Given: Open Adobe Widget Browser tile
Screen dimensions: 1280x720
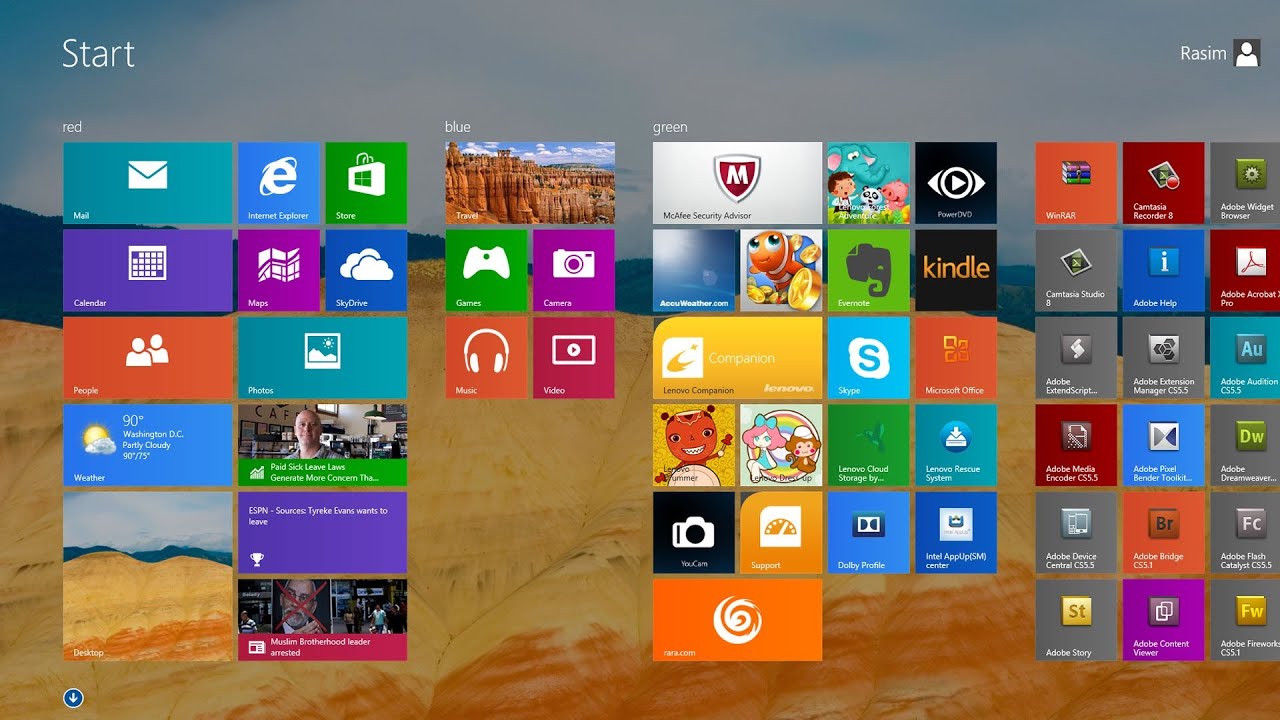Looking at the screenshot, I should 1245,183.
